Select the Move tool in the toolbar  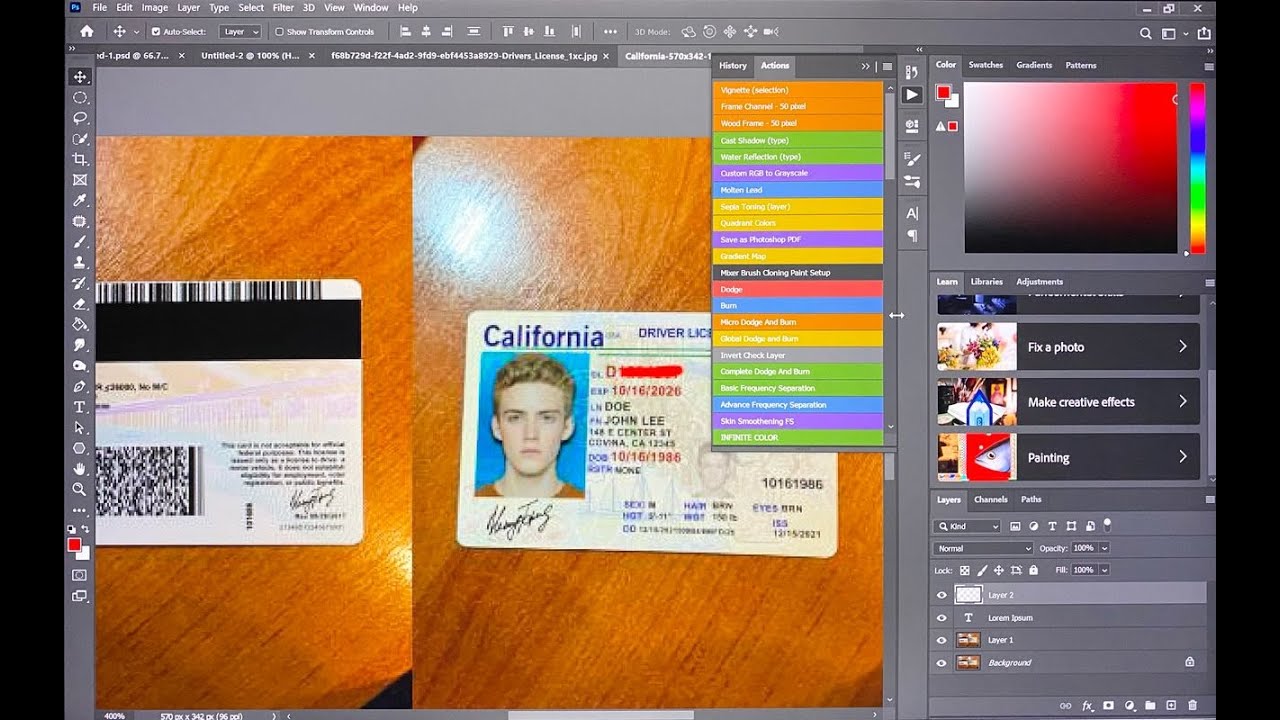click(80, 77)
